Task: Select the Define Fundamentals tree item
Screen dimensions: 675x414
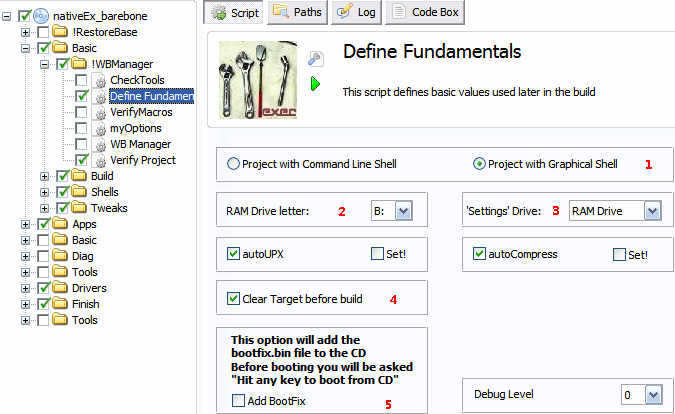Action: (x=152, y=96)
